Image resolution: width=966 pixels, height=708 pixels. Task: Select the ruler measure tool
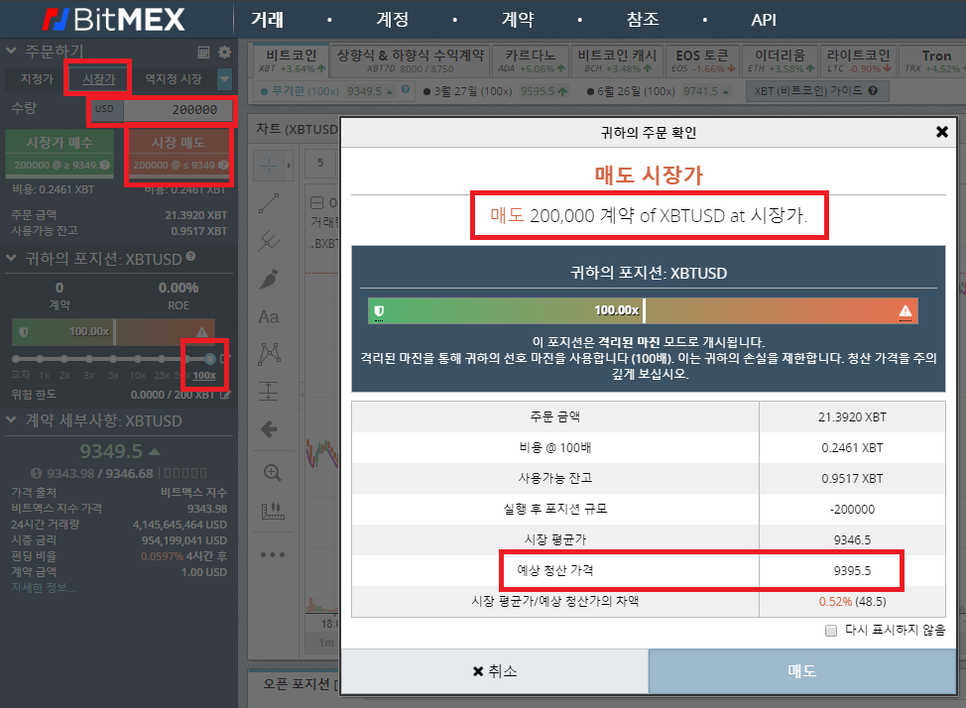272,511
